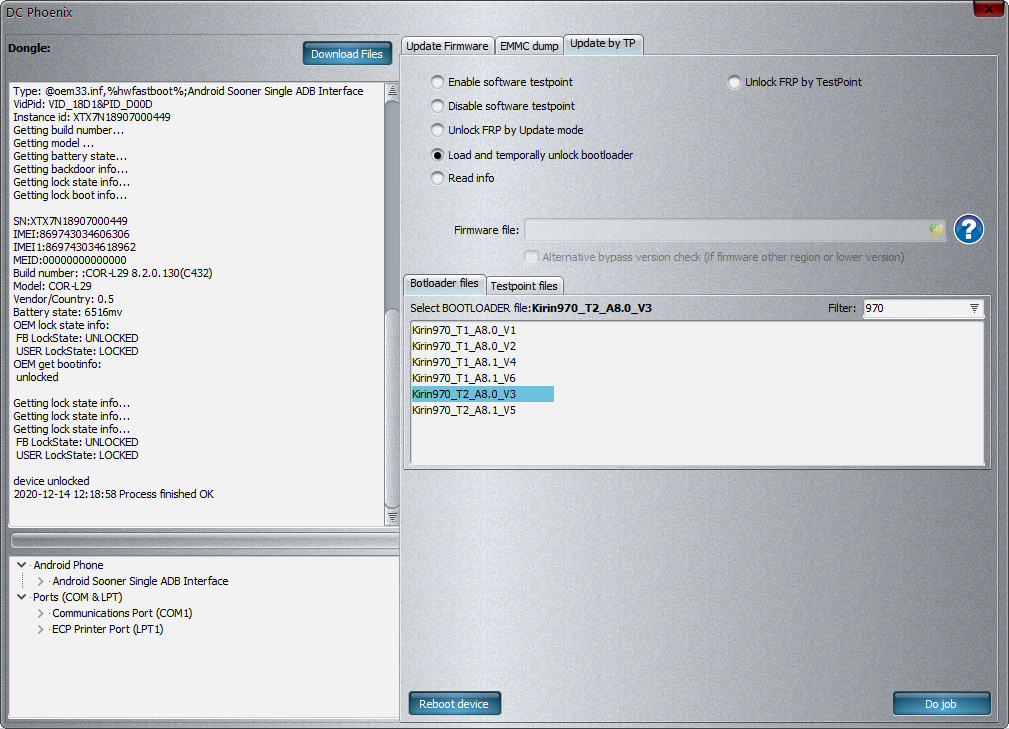
Task: Select Kirin970_T1_A8.1_V4 bootloader file
Action: (x=463, y=362)
